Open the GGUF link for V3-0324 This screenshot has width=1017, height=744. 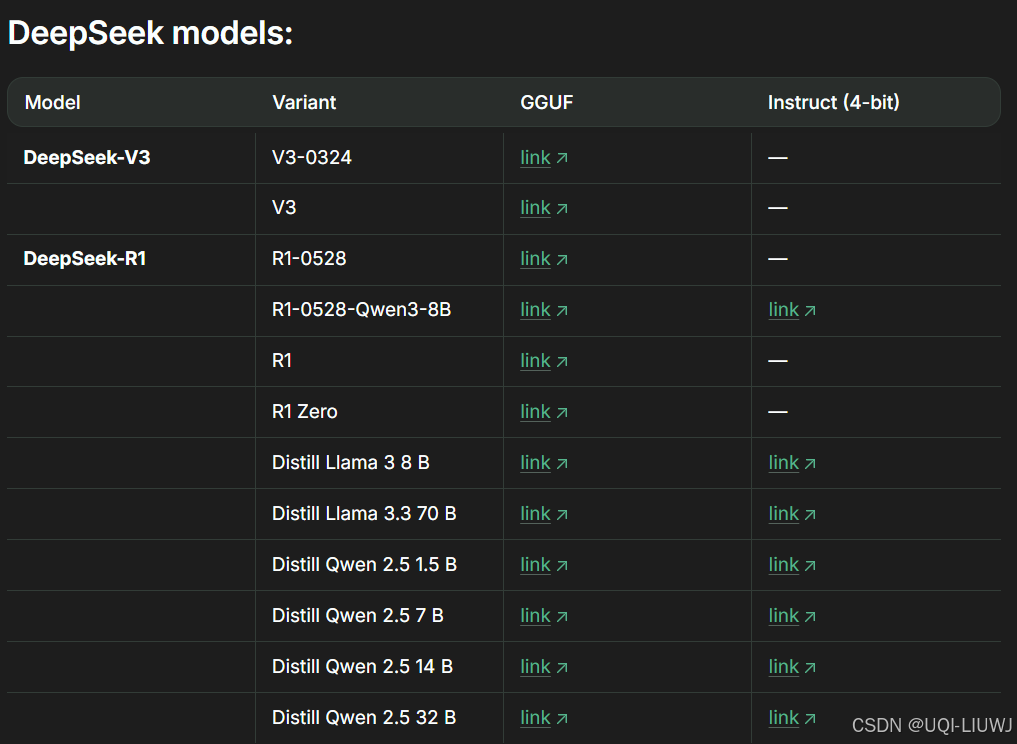coord(544,158)
